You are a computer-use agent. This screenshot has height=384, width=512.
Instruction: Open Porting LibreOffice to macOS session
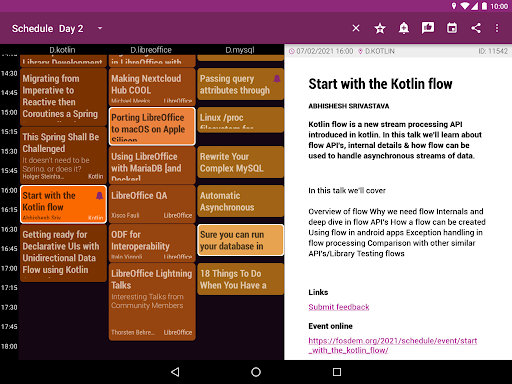click(x=152, y=126)
